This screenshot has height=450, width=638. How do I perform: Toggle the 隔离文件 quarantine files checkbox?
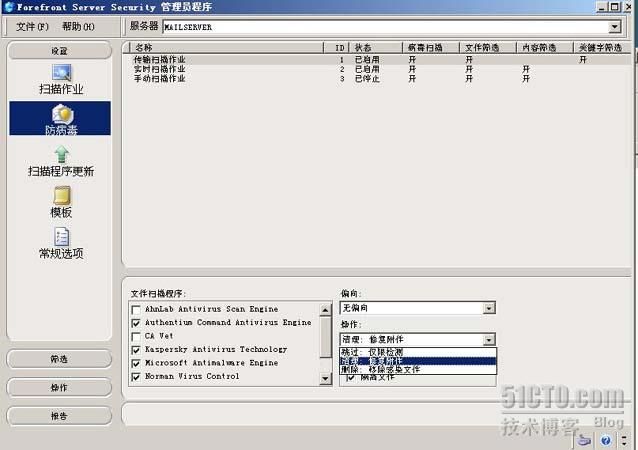pyautogui.click(x=350, y=378)
